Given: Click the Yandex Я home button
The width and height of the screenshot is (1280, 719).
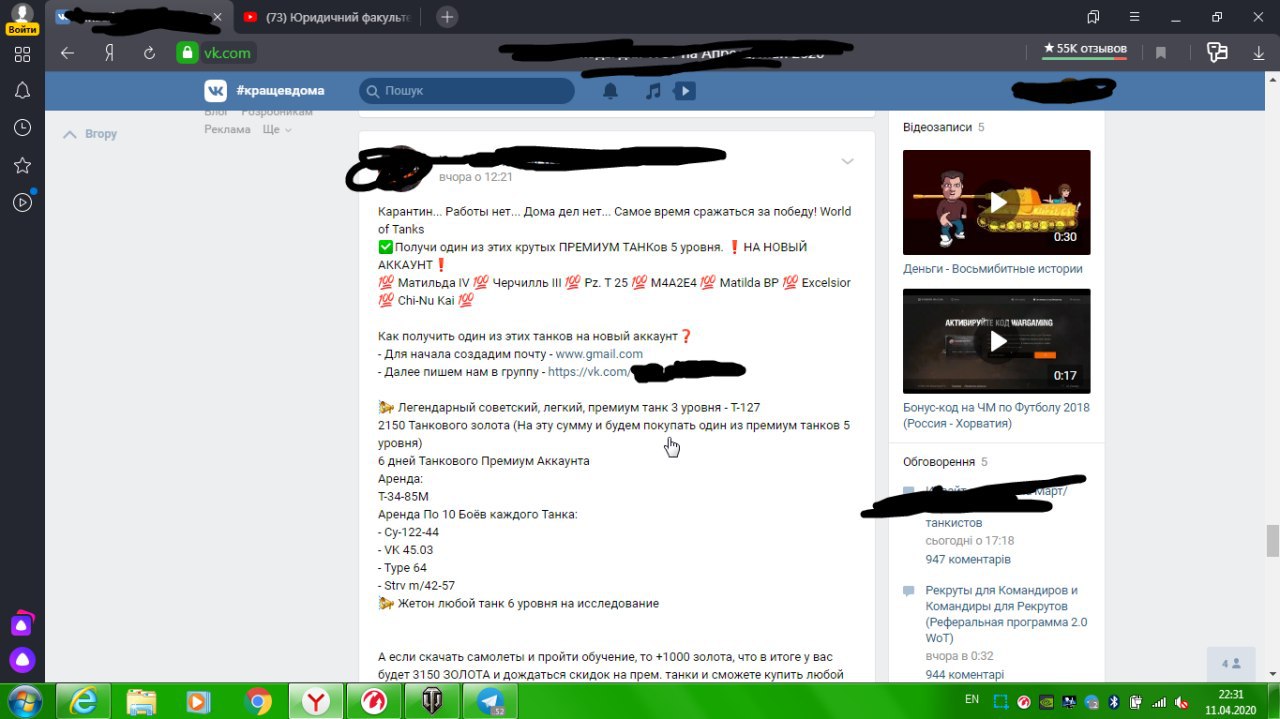Looking at the screenshot, I should (x=109, y=53).
